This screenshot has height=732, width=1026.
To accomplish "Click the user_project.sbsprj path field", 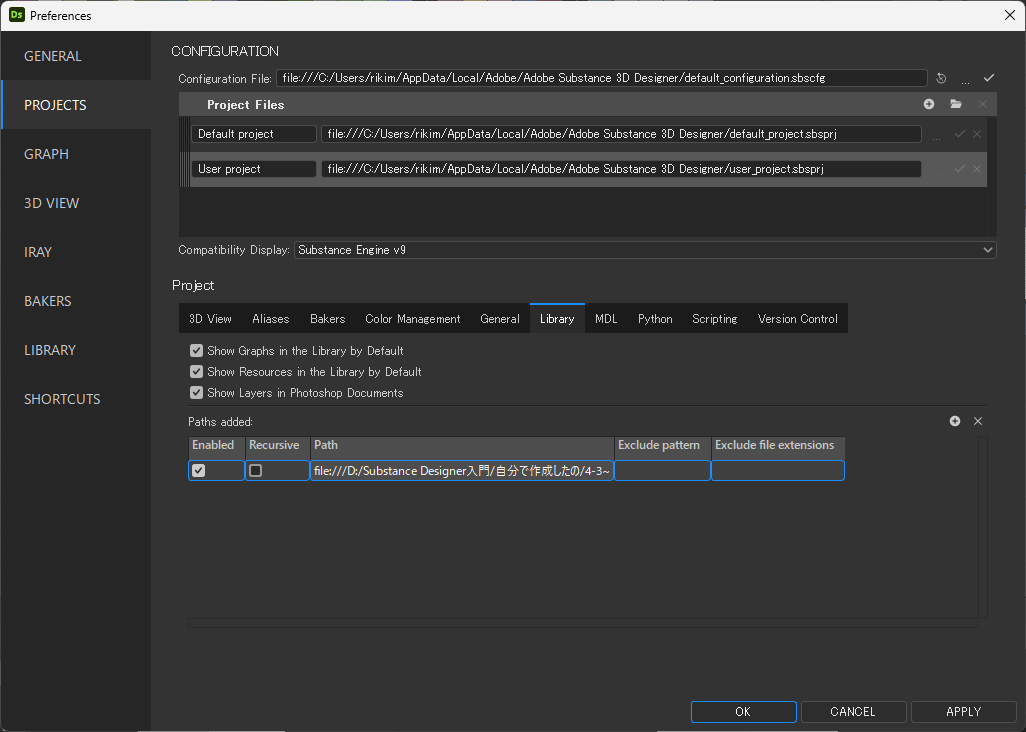I will click(621, 169).
